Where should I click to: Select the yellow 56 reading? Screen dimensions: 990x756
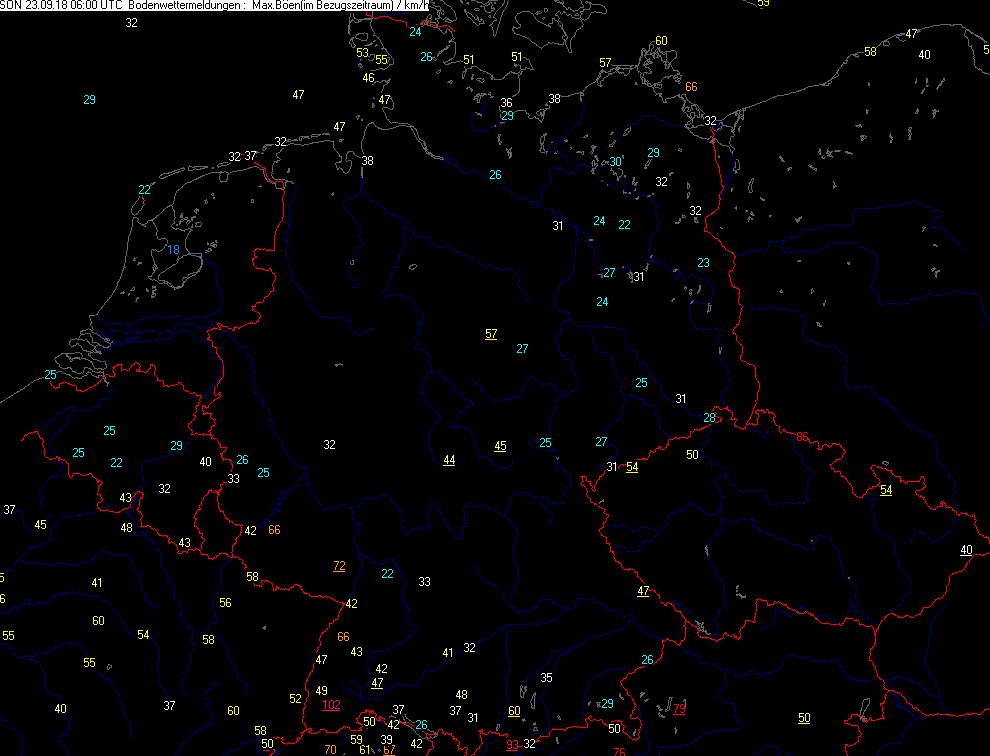[x=225, y=603]
